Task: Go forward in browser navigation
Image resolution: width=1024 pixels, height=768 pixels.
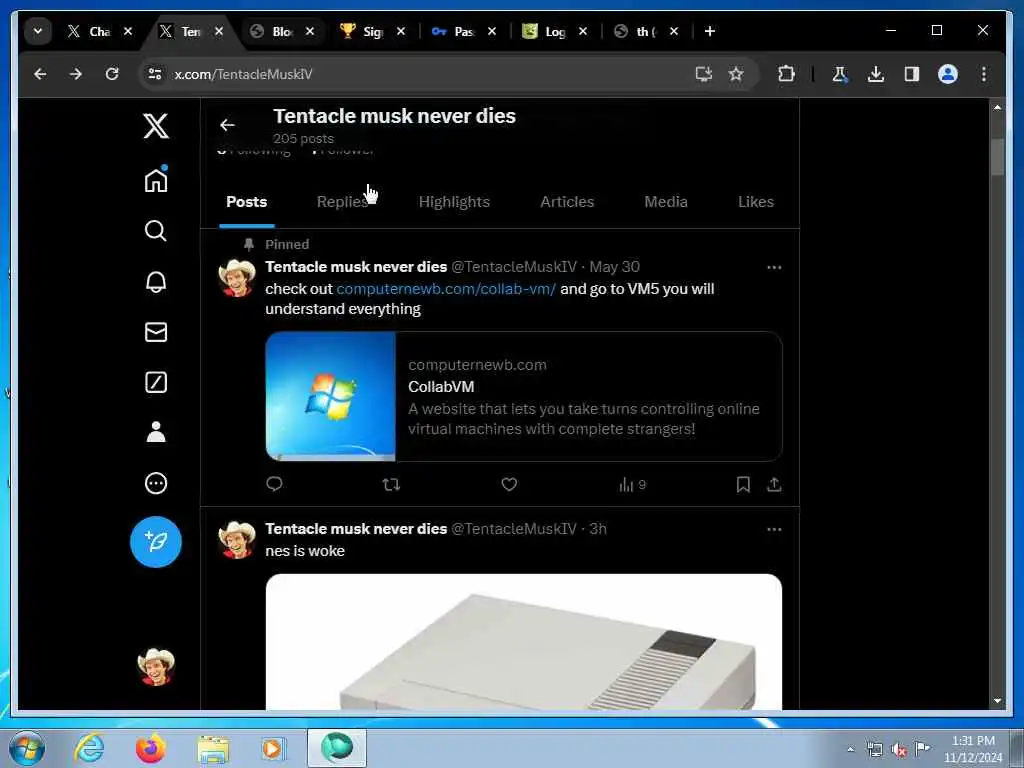Action: tap(76, 74)
